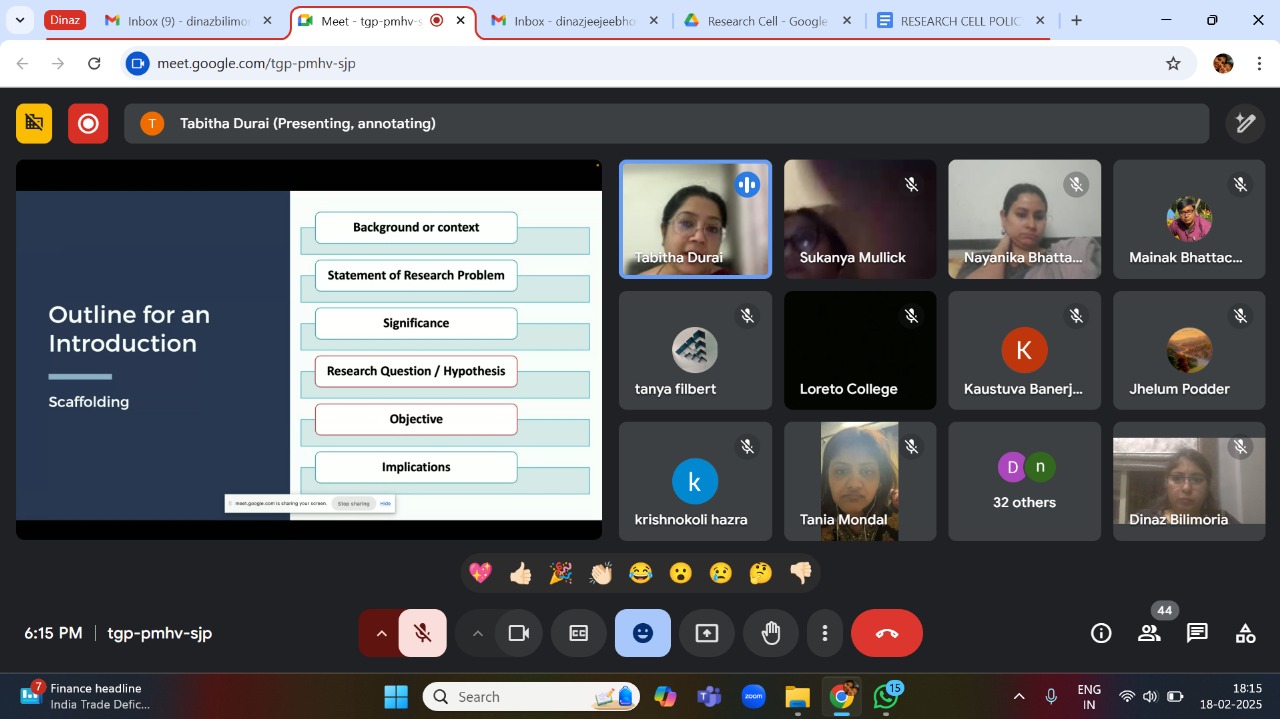Click the Stop sharing button
The width and height of the screenshot is (1280, 719).
[353, 504]
